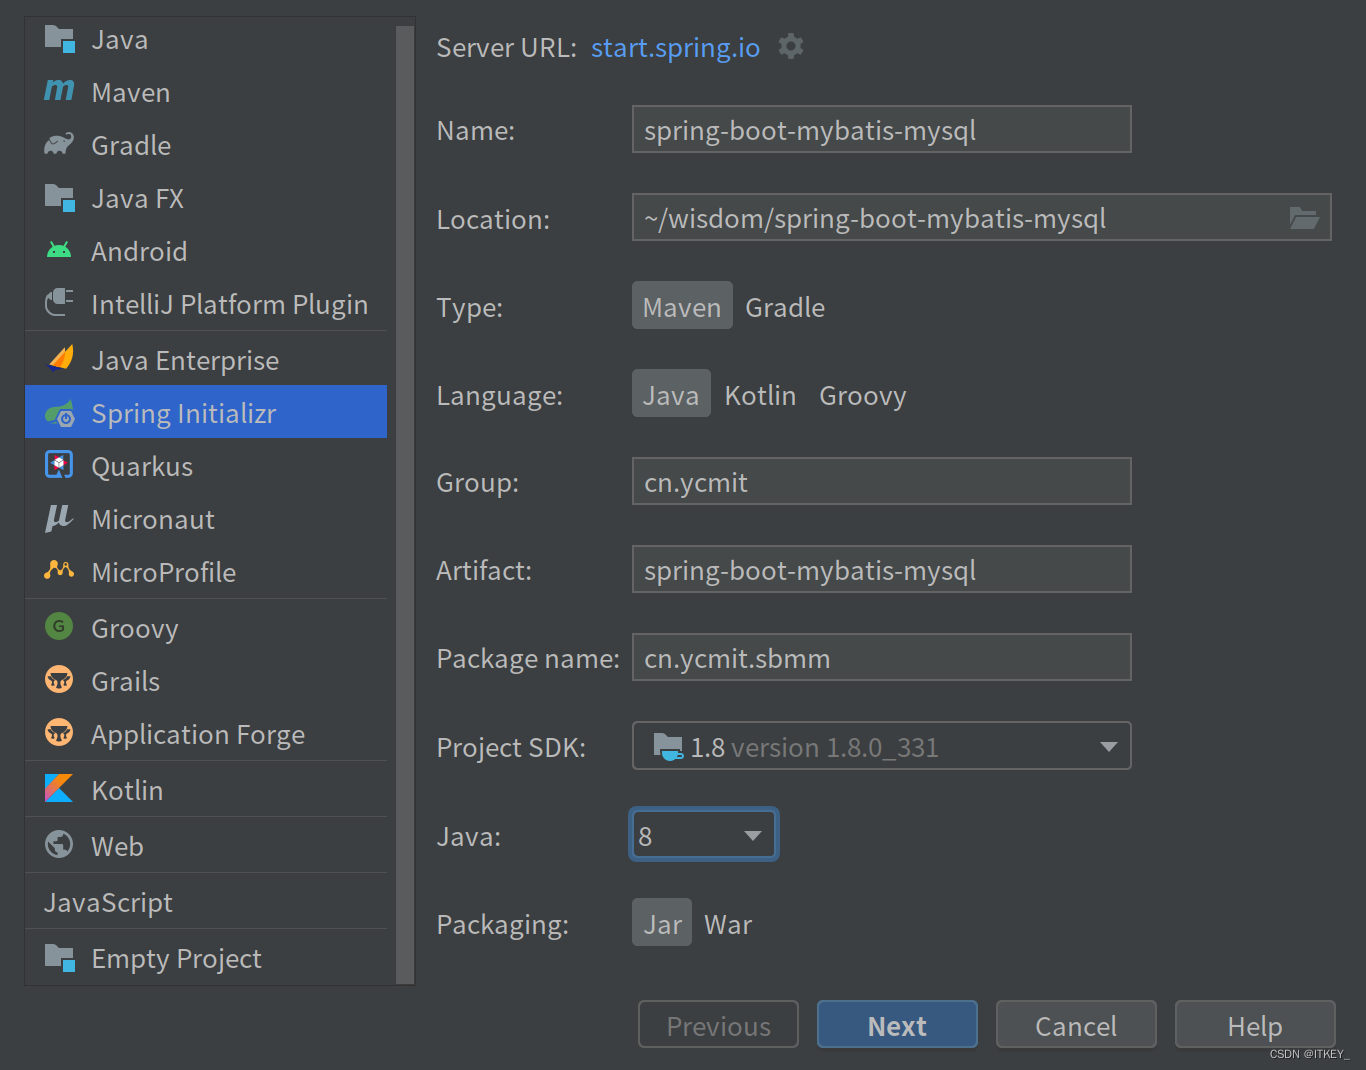The image size is (1366, 1070).
Task: Select War packaging
Action: click(x=728, y=924)
